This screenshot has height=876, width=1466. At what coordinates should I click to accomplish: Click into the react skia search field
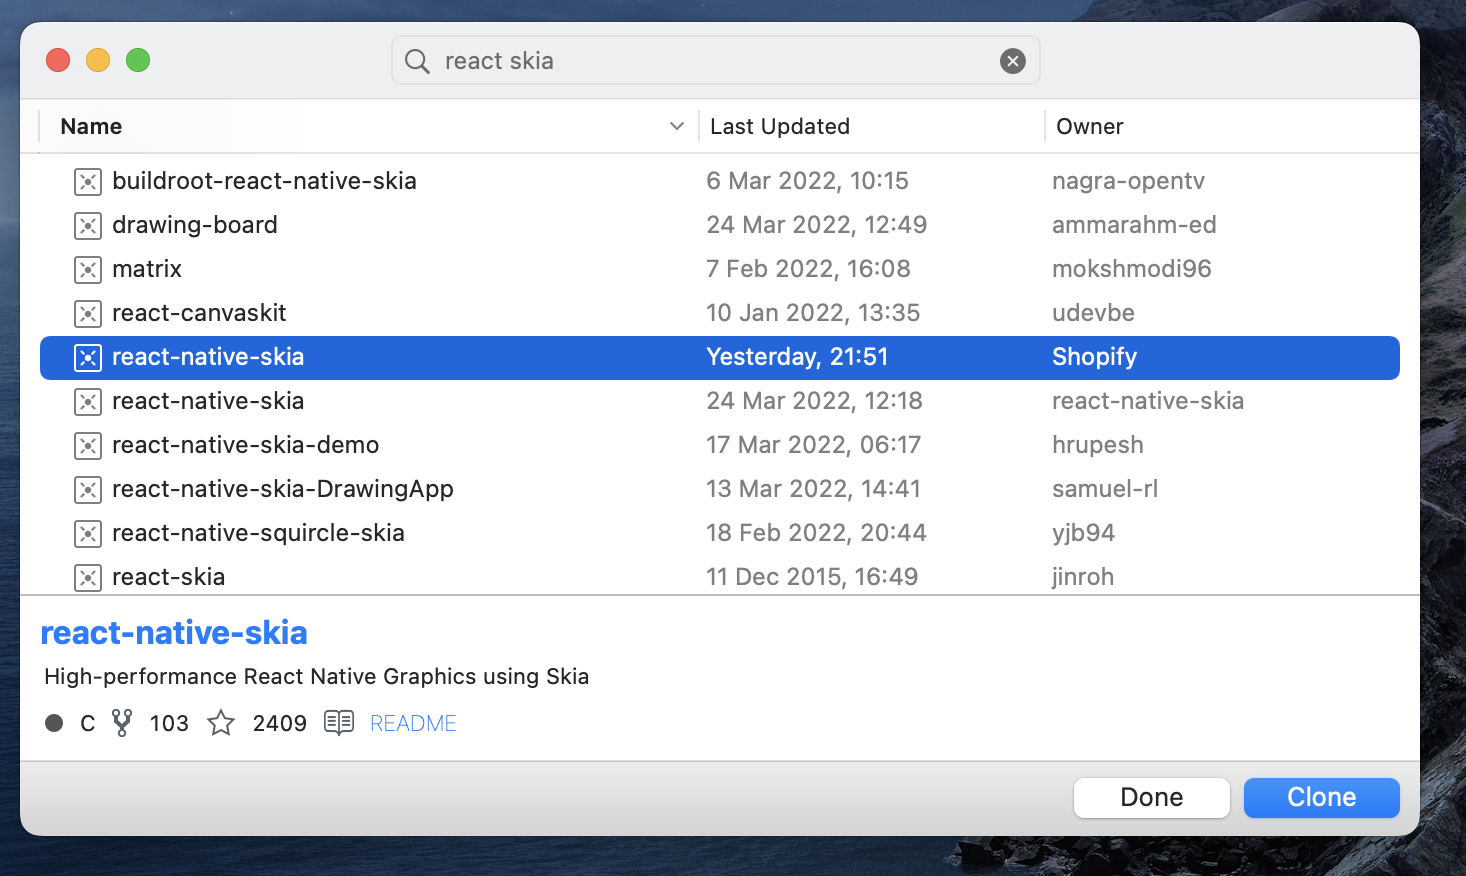pos(716,61)
